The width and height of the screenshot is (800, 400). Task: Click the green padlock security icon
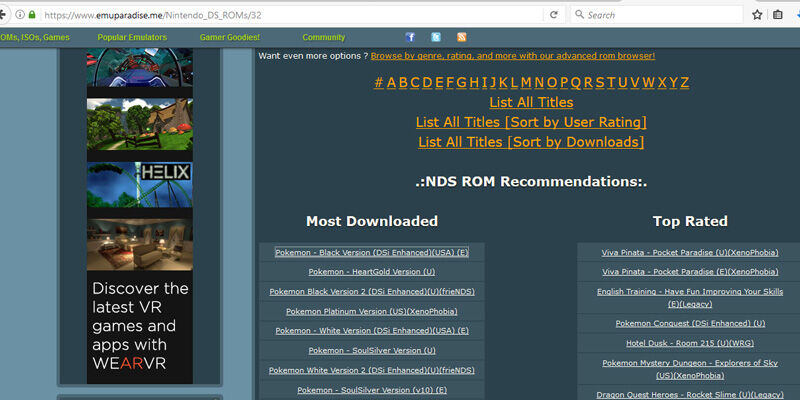(x=32, y=15)
